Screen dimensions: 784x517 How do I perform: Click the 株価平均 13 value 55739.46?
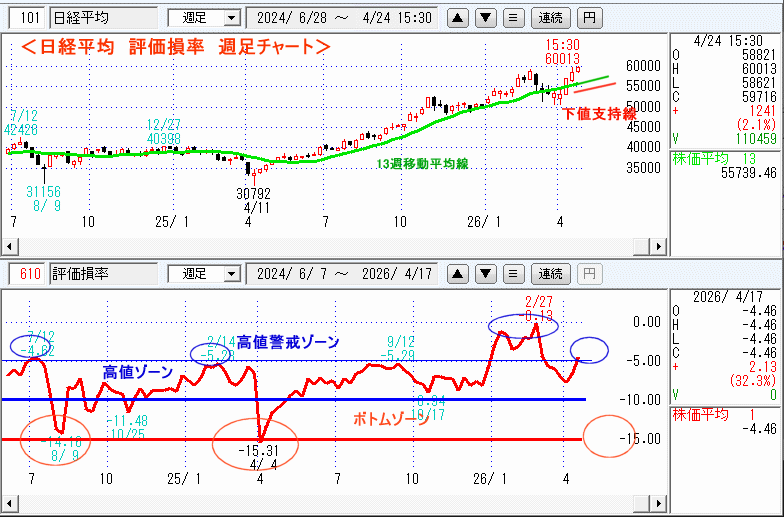(x=748, y=173)
